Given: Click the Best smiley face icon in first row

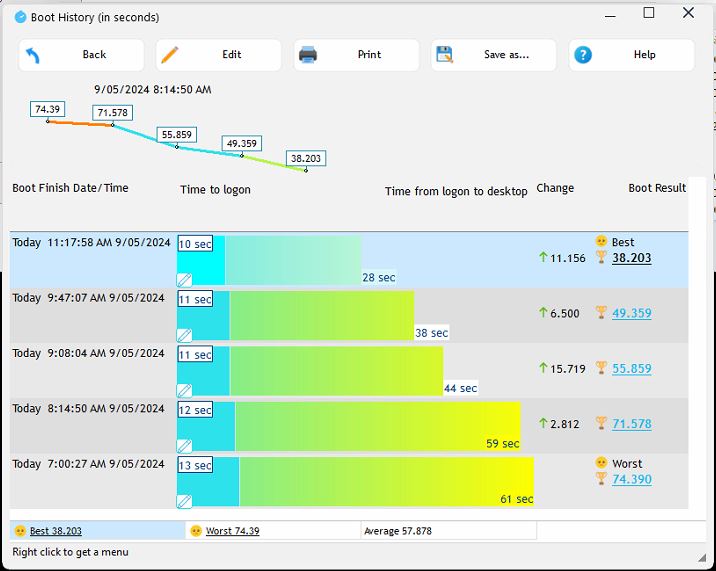Looking at the screenshot, I should point(601,242).
